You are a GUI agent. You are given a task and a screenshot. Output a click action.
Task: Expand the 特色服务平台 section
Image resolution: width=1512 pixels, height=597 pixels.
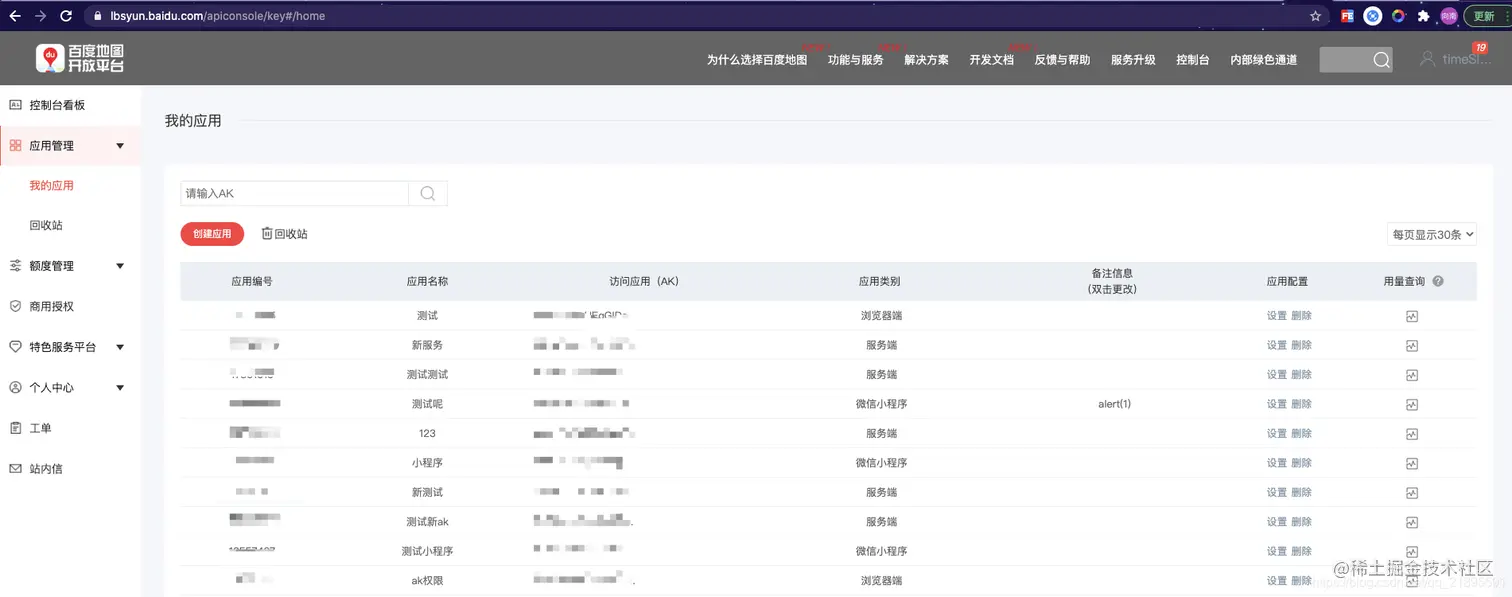point(120,347)
